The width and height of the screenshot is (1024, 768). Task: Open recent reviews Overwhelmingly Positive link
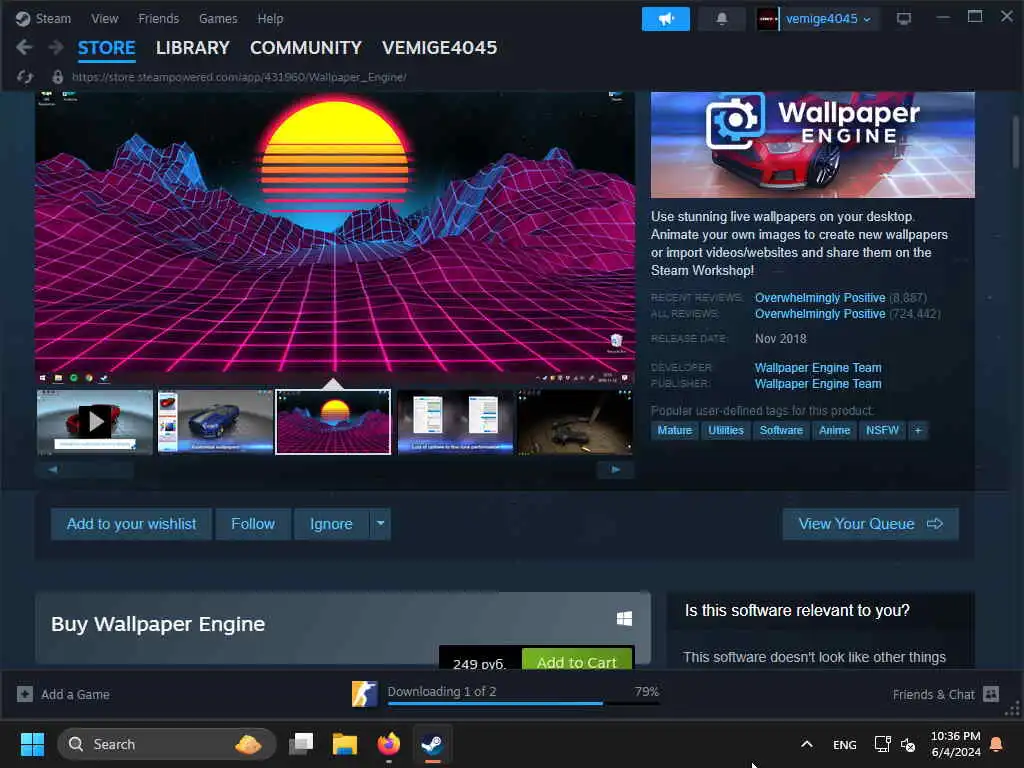coord(820,298)
